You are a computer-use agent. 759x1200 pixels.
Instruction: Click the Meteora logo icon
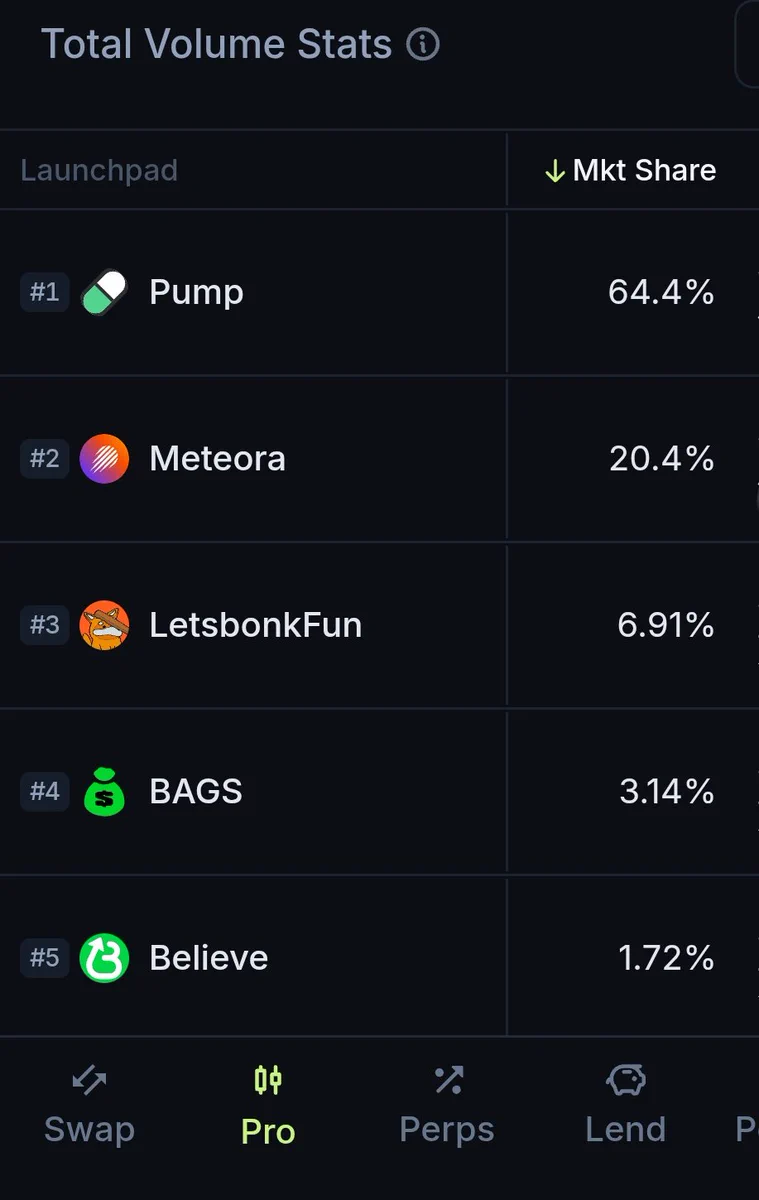104,459
